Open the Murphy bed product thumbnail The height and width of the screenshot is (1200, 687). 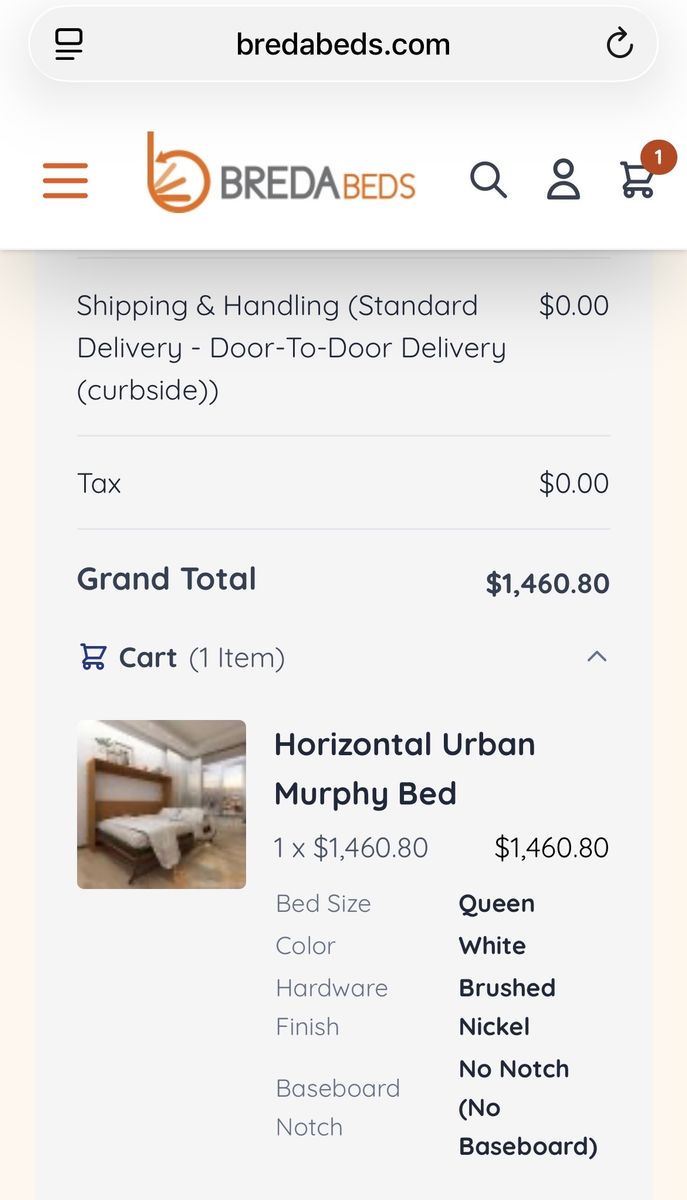click(x=161, y=804)
